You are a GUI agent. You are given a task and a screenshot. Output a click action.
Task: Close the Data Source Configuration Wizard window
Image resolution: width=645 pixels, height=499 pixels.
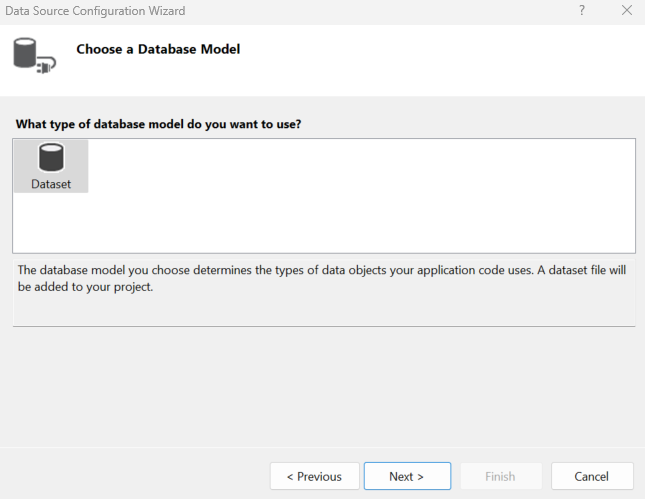pos(627,10)
